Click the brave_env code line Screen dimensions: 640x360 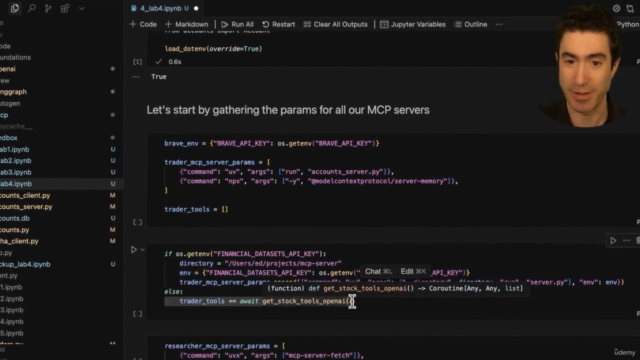[x=271, y=143]
